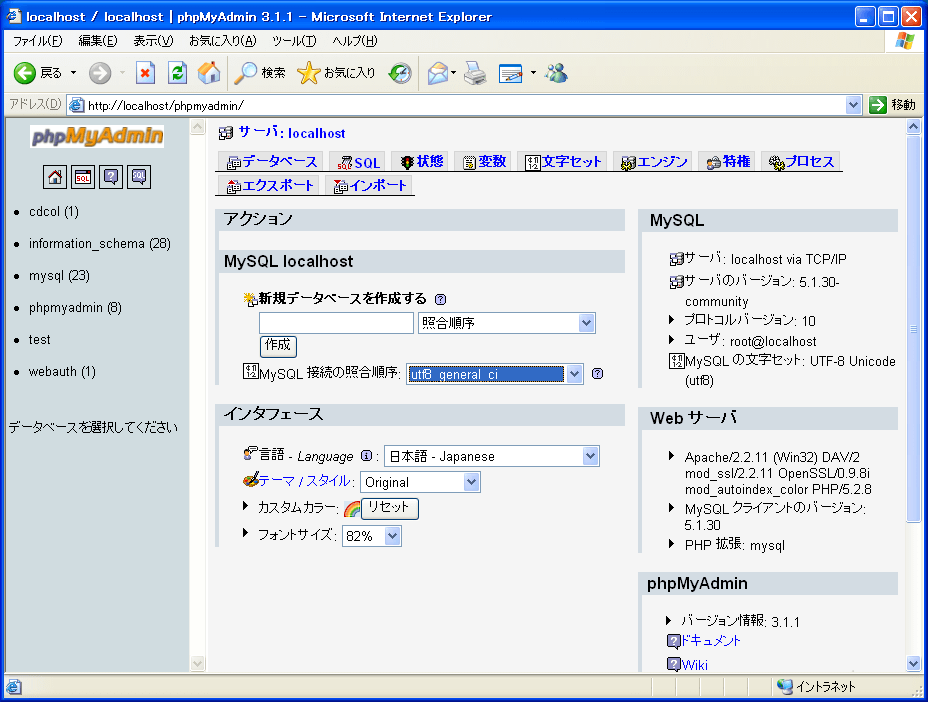The height and width of the screenshot is (702, 928).
Task: Click the IE Home toolbar icon
Action: [x=209, y=73]
